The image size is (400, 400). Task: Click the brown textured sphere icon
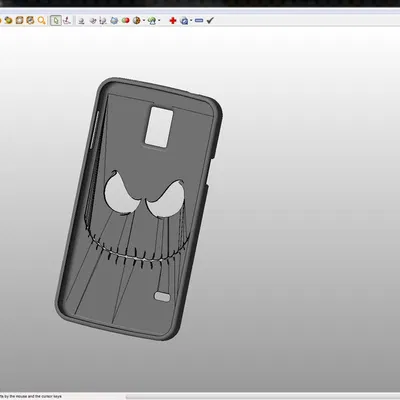(x=137, y=21)
